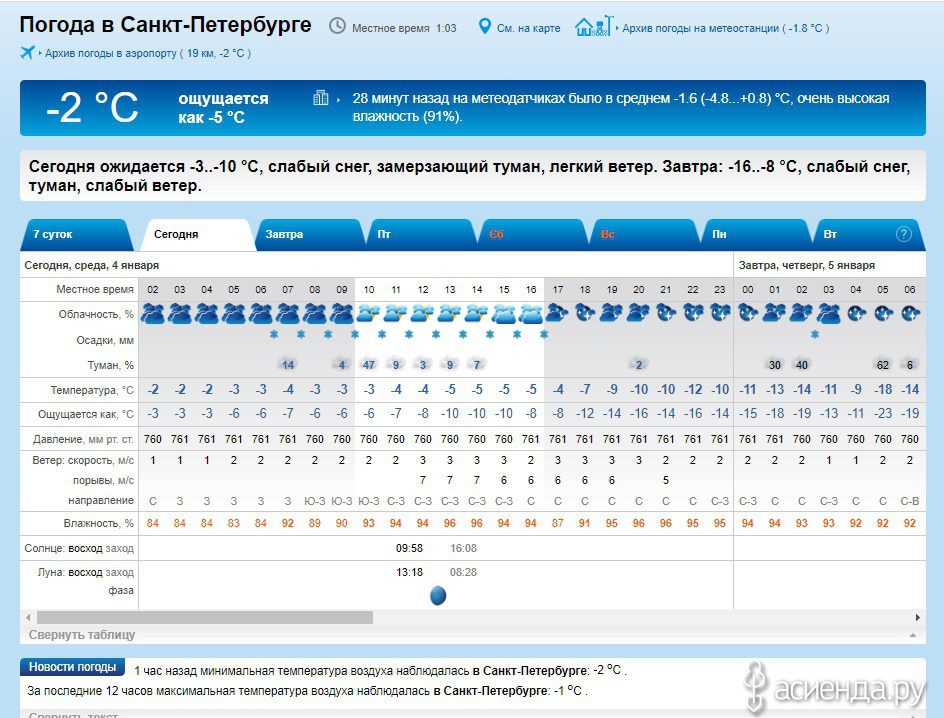Click the sunset time 16:08

[464, 548]
